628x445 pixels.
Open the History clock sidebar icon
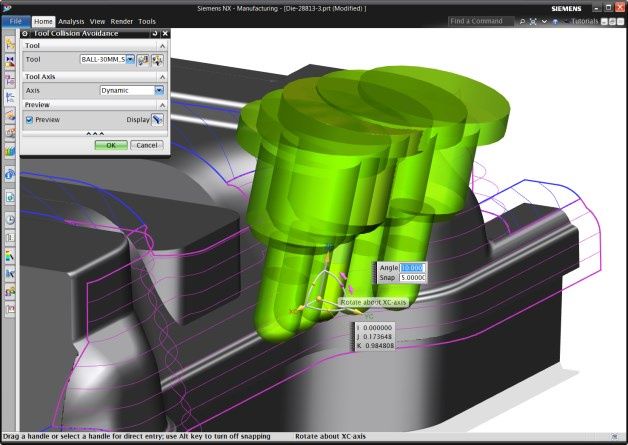pos(10,219)
